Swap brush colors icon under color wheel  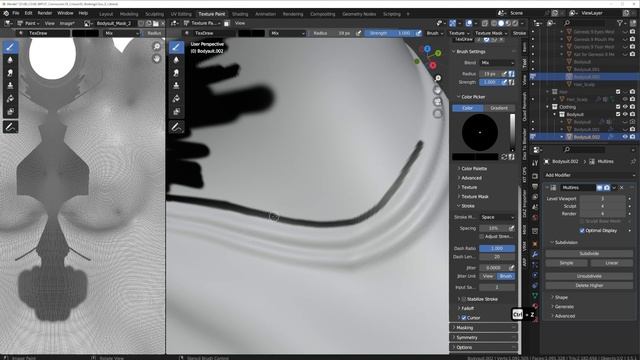pyautogui.click(x=504, y=157)
